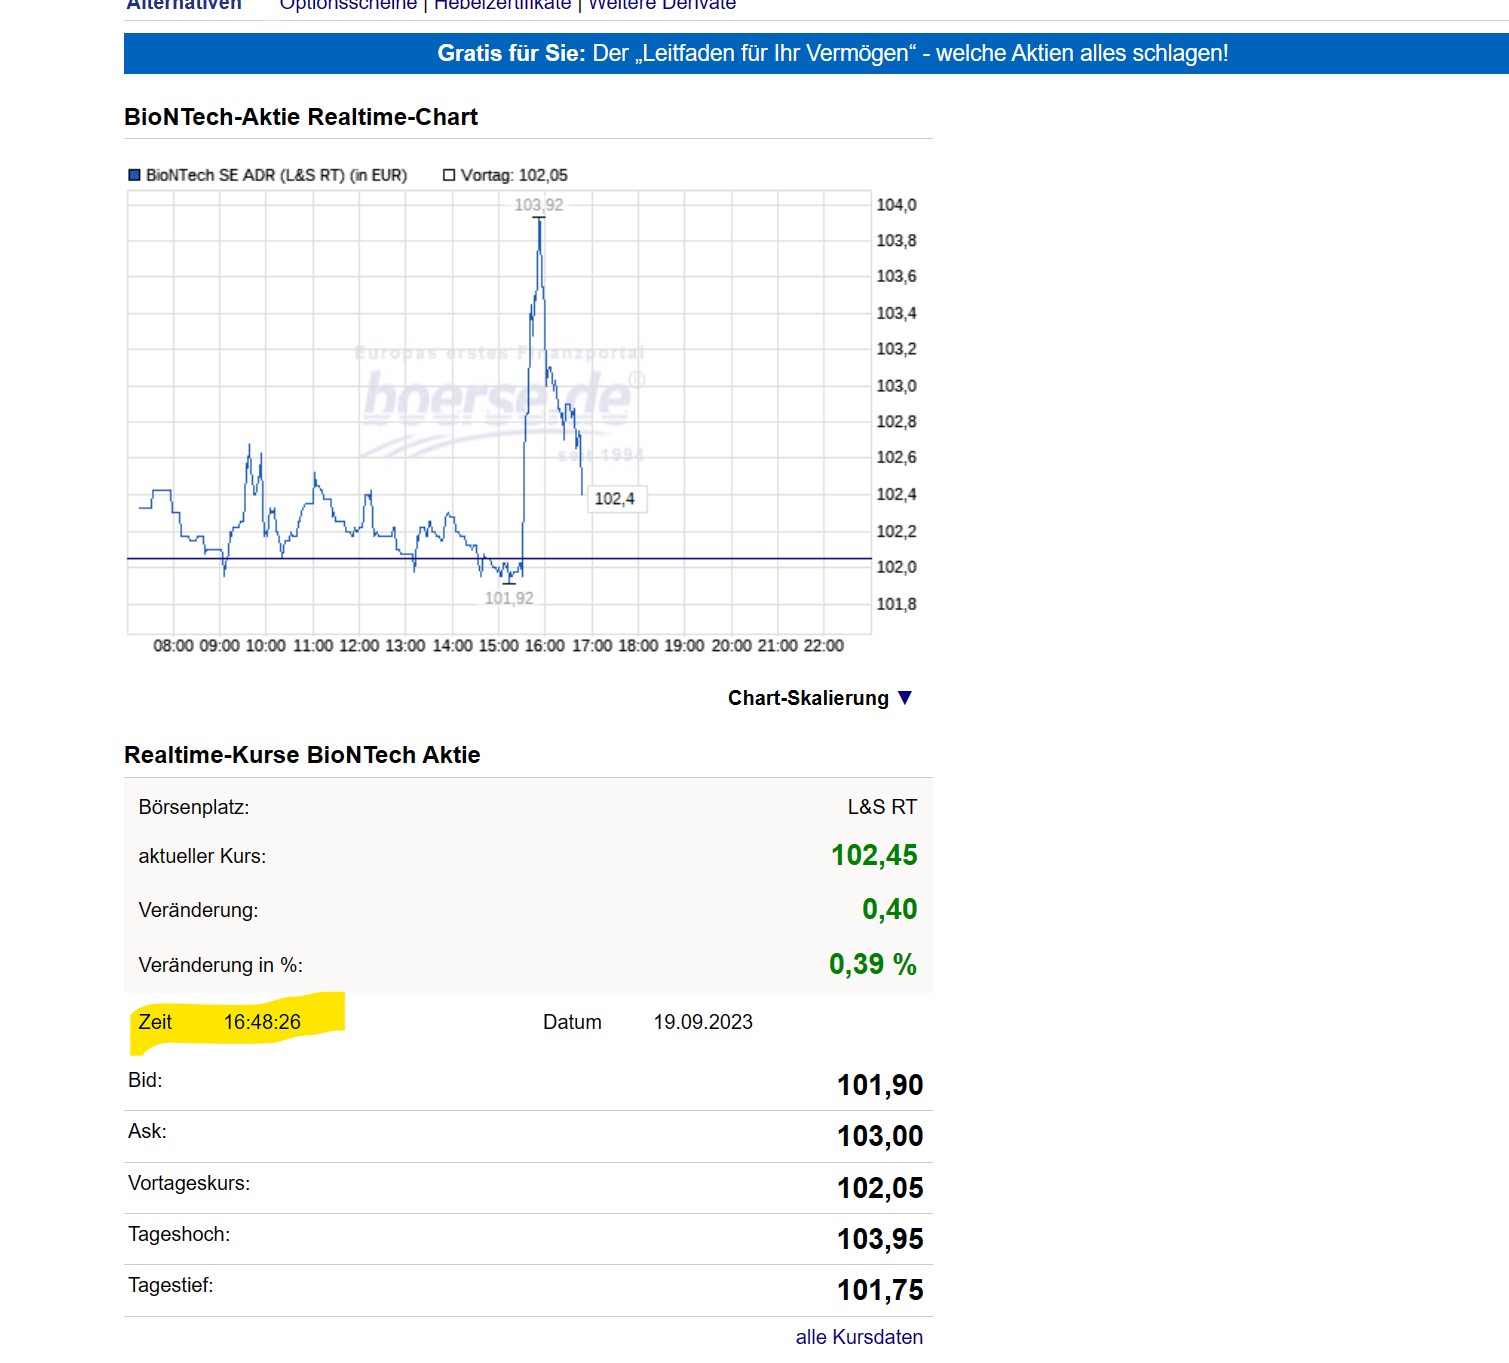Click the Ask value 103,00
1509x1363 pixels.
(x=880, y=1136)
